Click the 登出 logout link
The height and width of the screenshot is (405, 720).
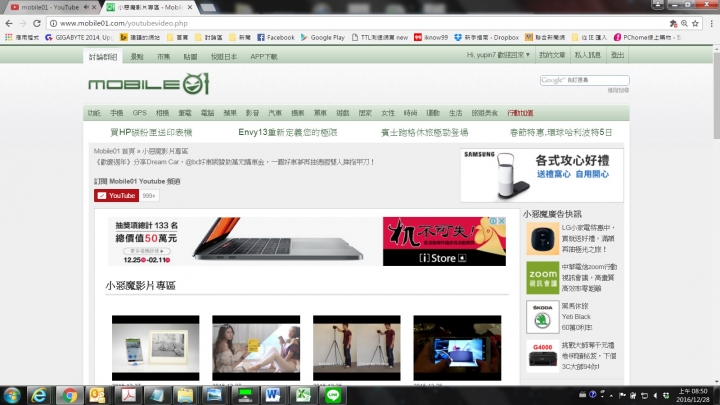(x=617, y=55)
